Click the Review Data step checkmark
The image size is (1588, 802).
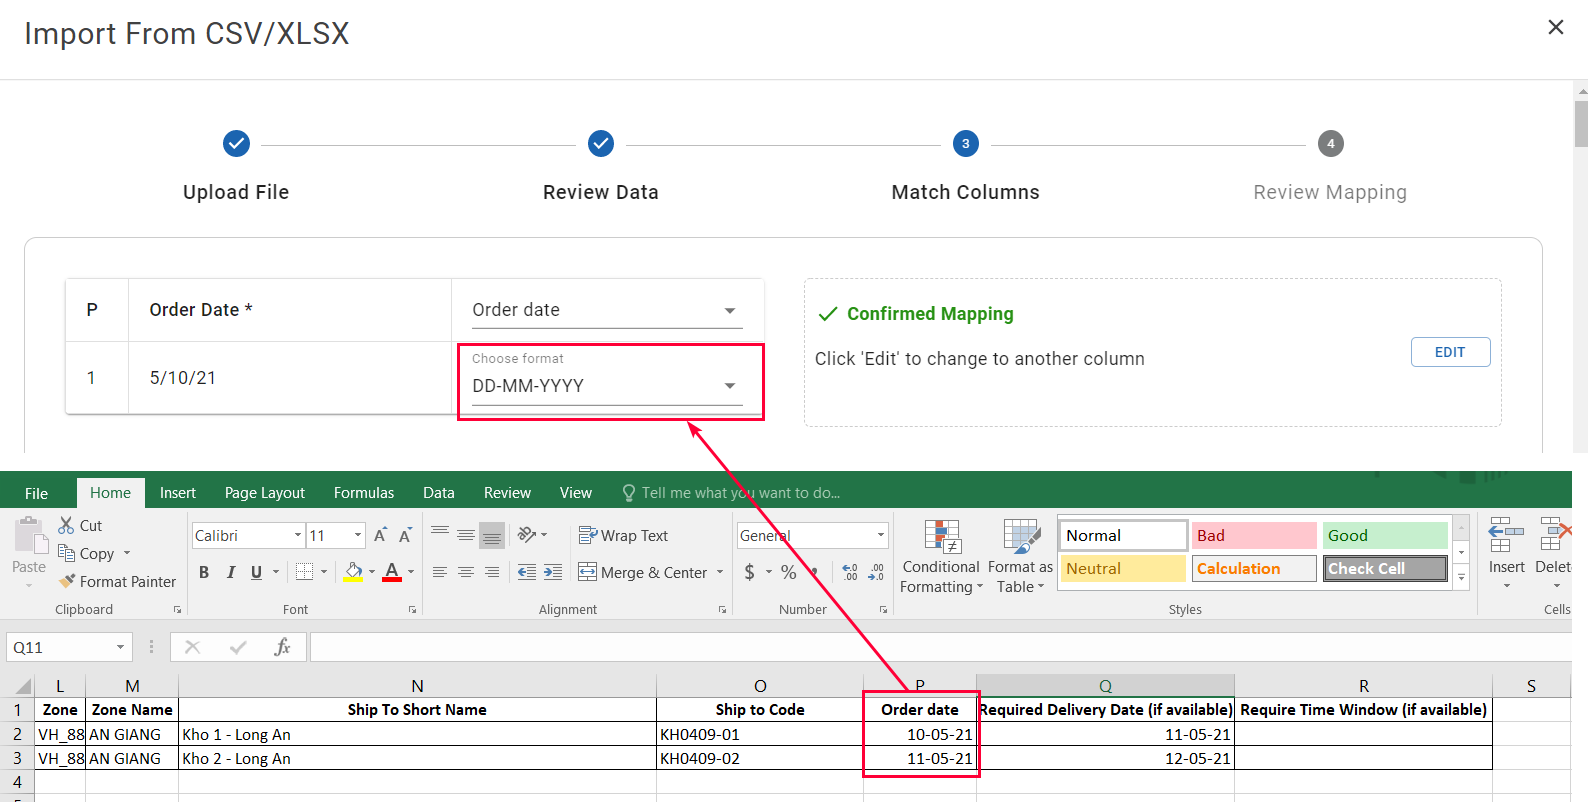[601, 144]
